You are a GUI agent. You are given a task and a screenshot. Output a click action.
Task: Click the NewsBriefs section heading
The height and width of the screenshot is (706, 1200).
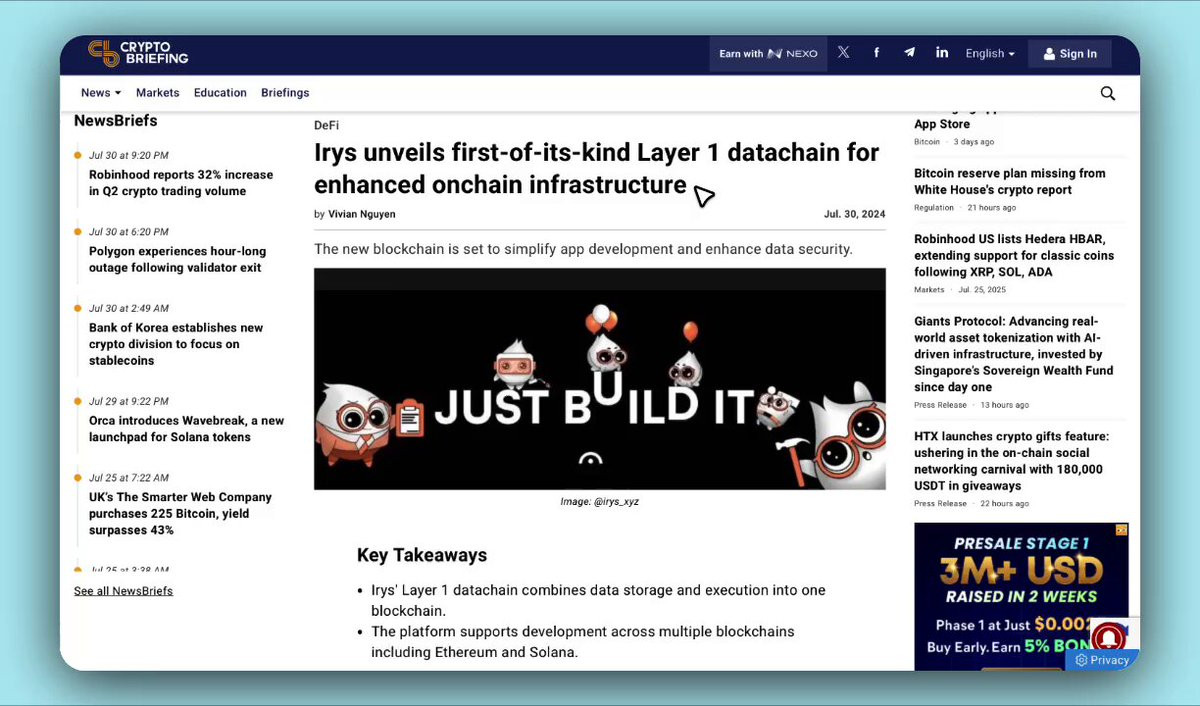[115, 121]
